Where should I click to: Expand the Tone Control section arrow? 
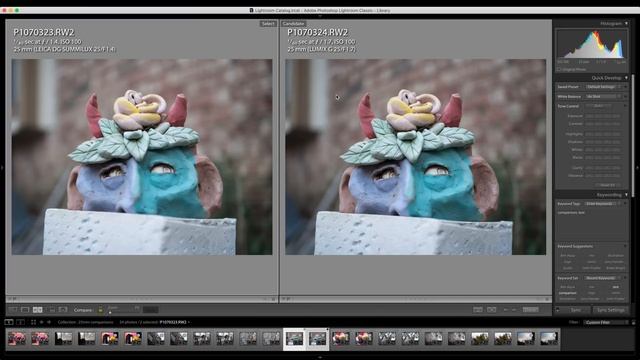(x=626, y=106)
